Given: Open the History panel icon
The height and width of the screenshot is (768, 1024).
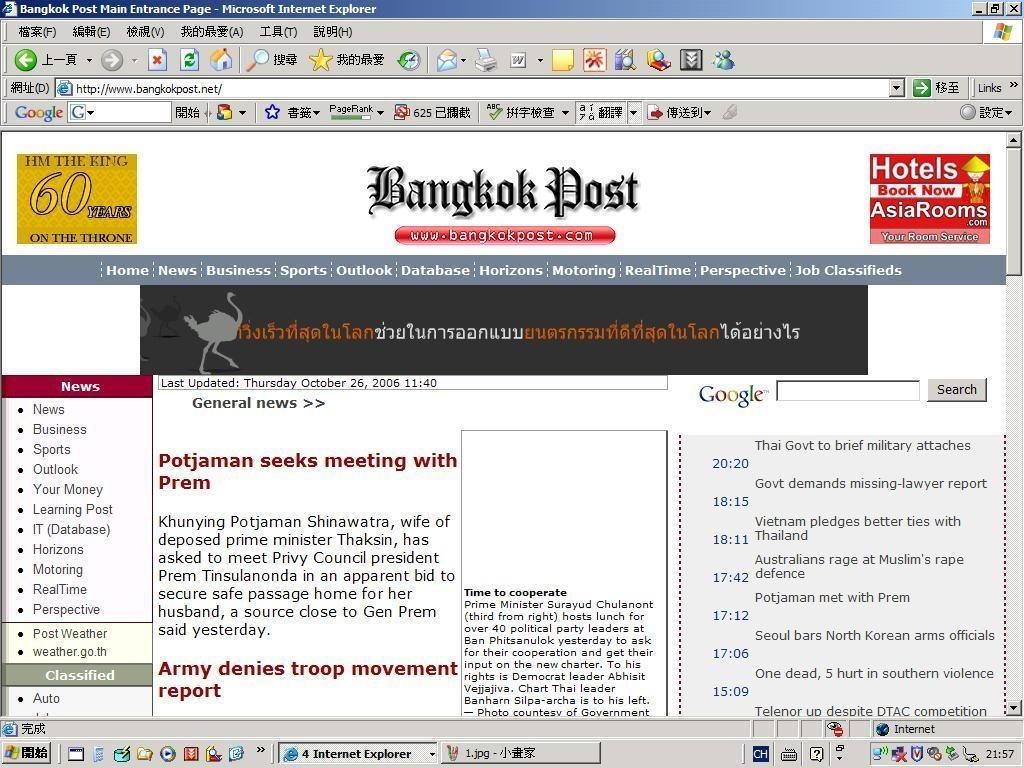Looking at the screenshot, I should click(408, 60).
